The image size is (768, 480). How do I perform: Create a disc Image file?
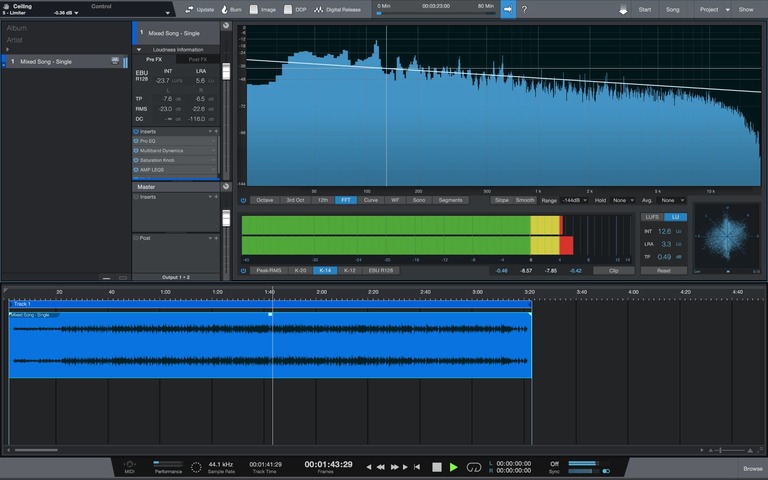click(x=263, y=9)
